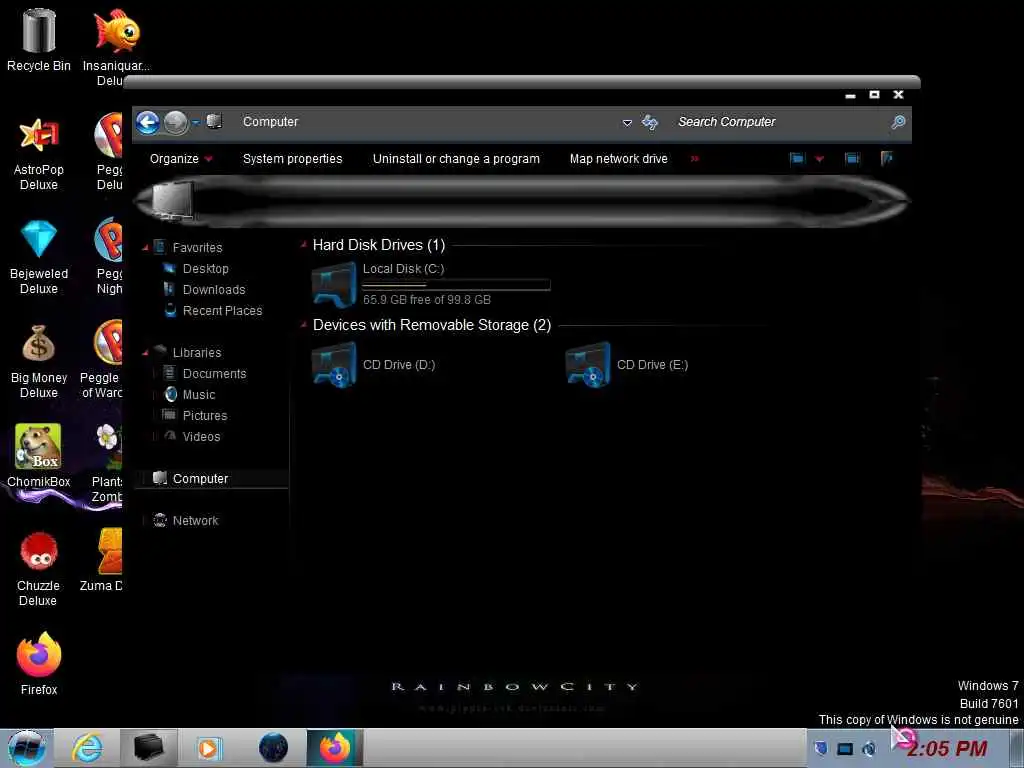Choose Uninstall or change a program
1024x768 pixels.
pos(456,159)
